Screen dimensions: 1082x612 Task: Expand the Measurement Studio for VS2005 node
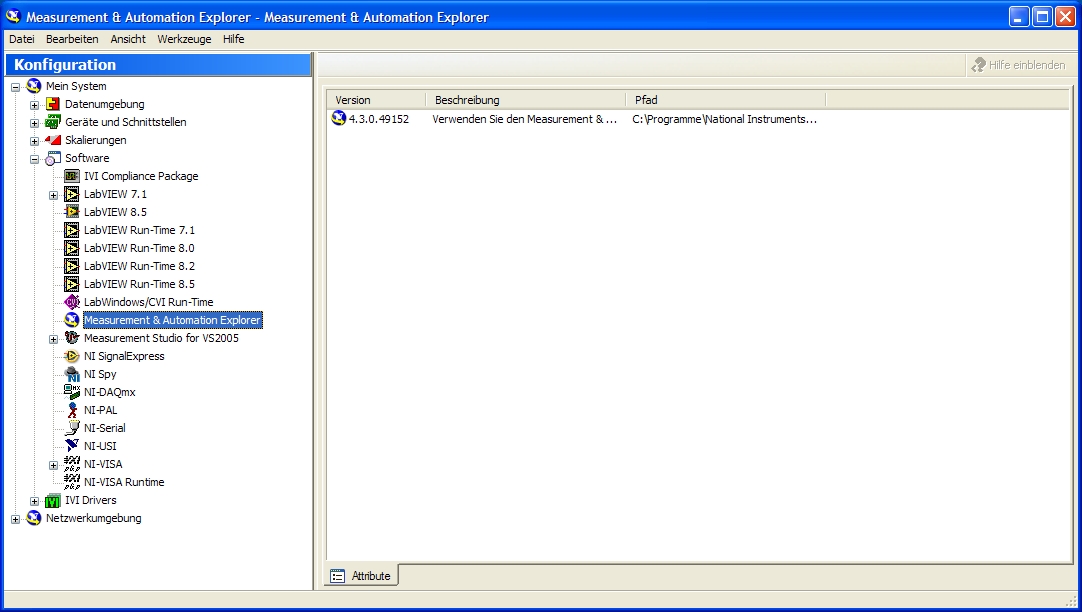point(53,339)
